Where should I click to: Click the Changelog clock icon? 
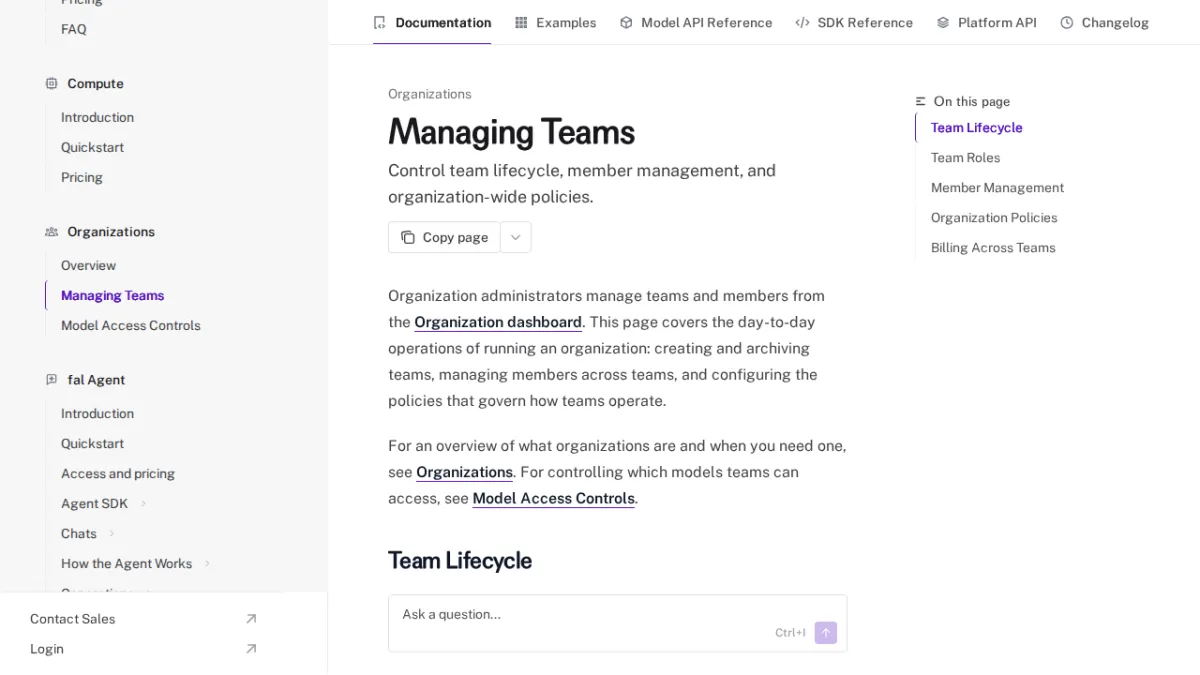1067,22
